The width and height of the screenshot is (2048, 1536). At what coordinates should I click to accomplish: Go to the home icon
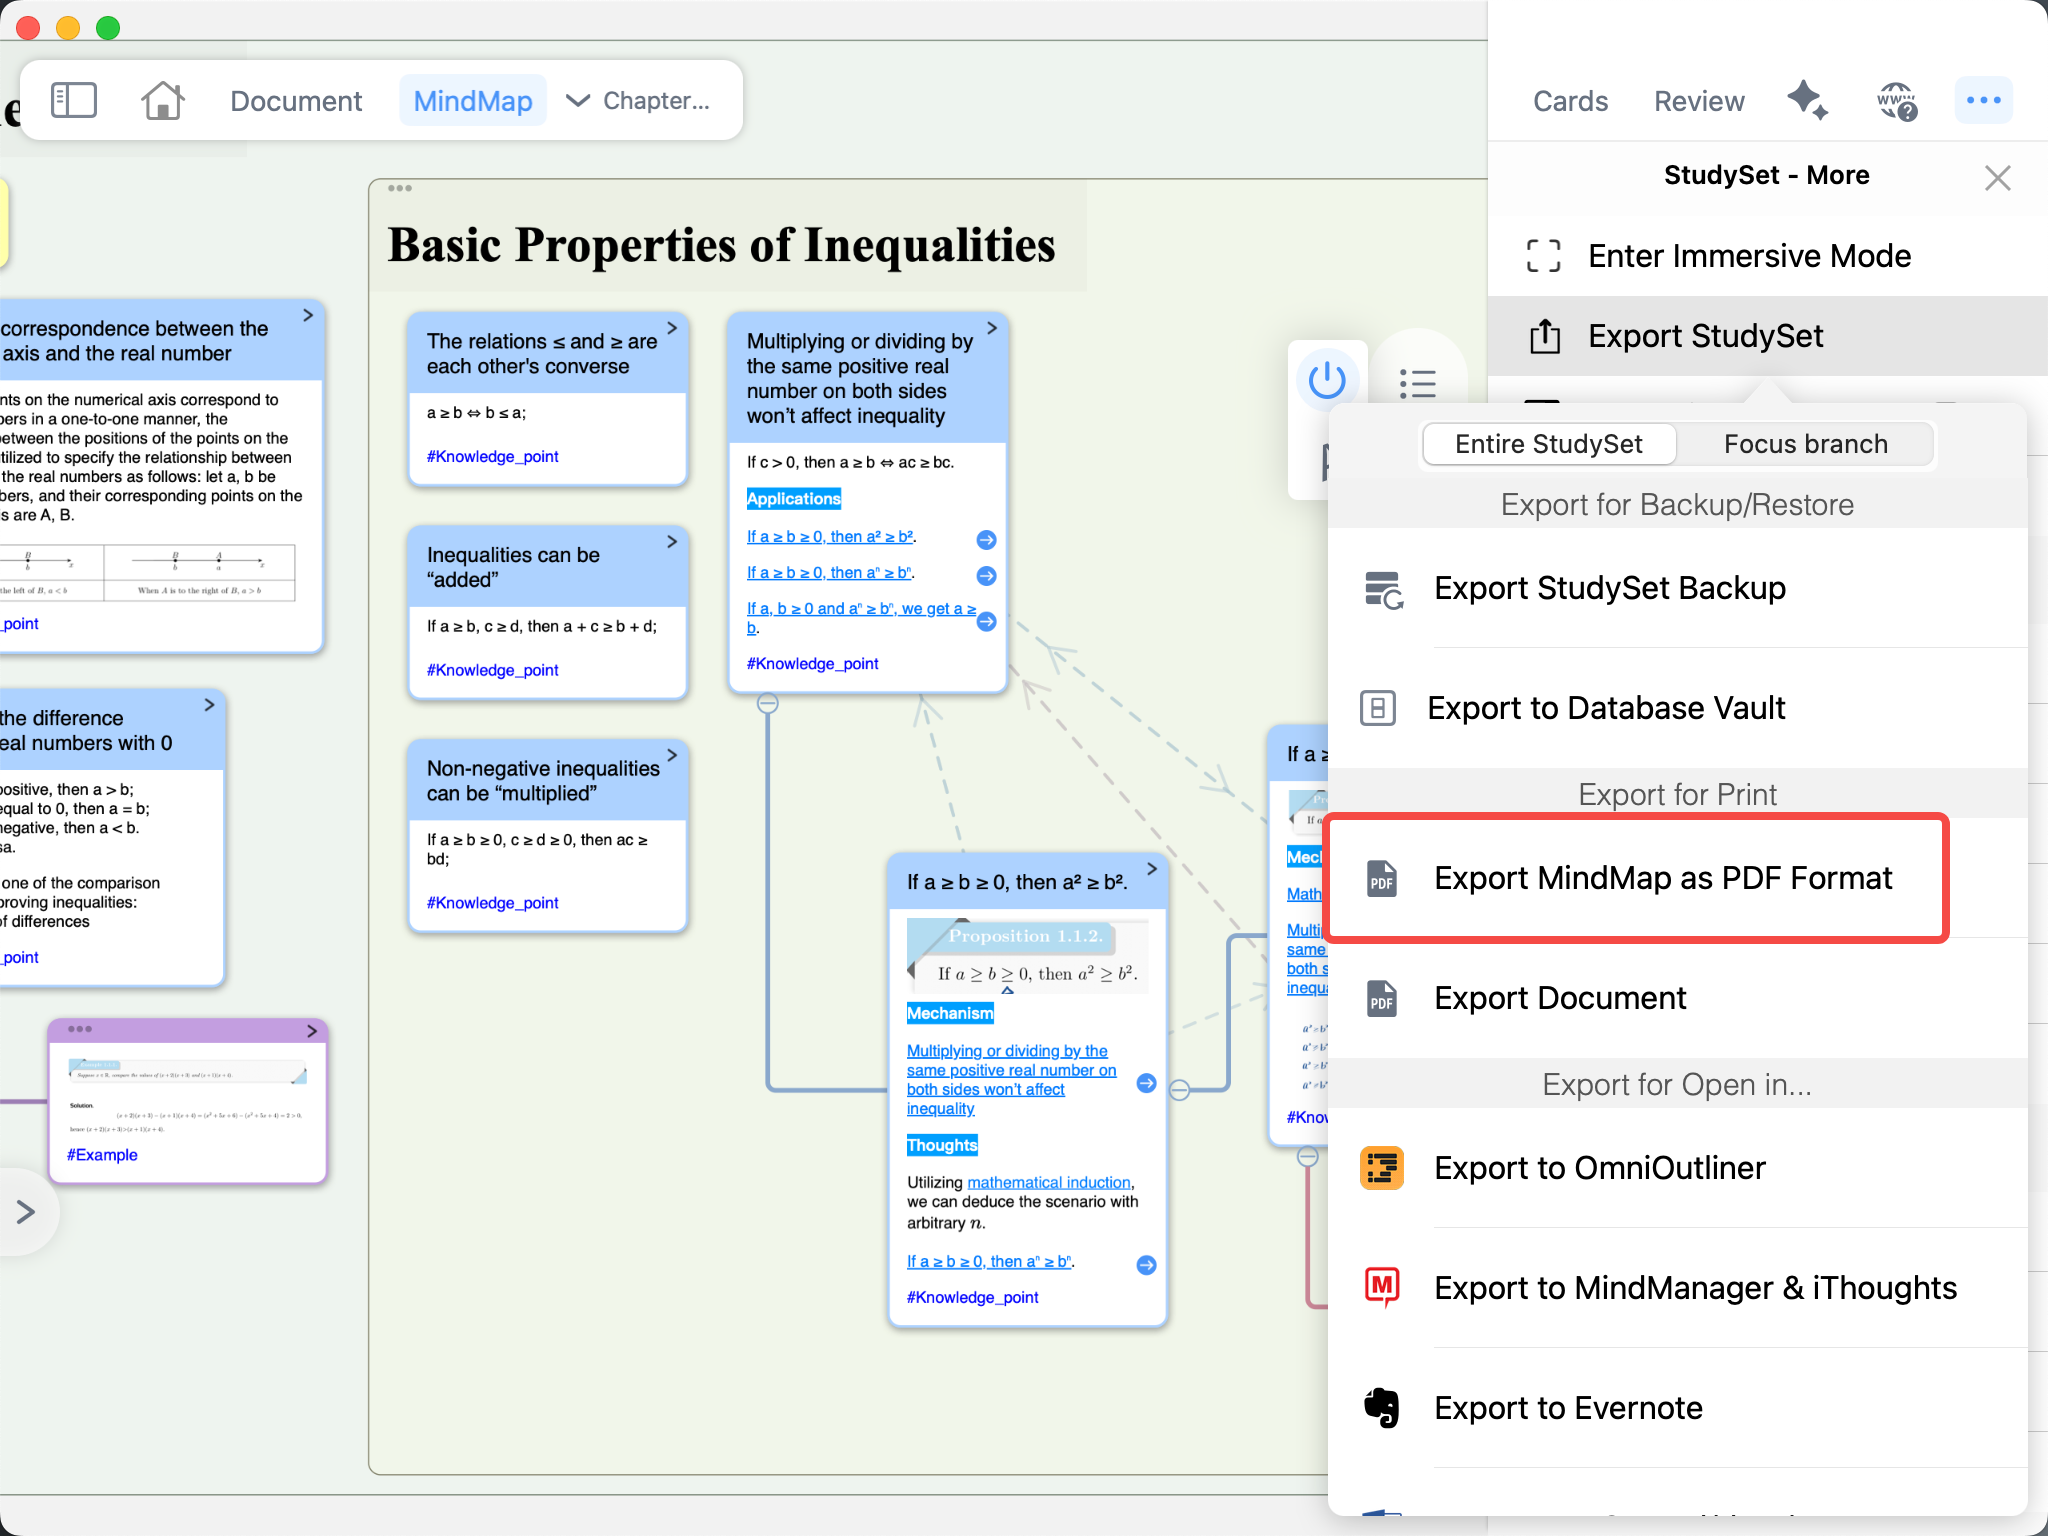163,101
